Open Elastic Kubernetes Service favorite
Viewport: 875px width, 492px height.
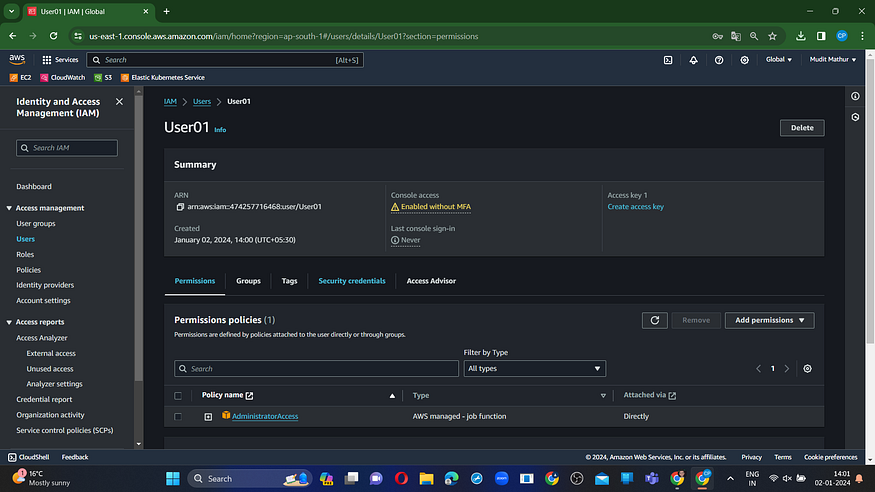(x=162, y=78)
